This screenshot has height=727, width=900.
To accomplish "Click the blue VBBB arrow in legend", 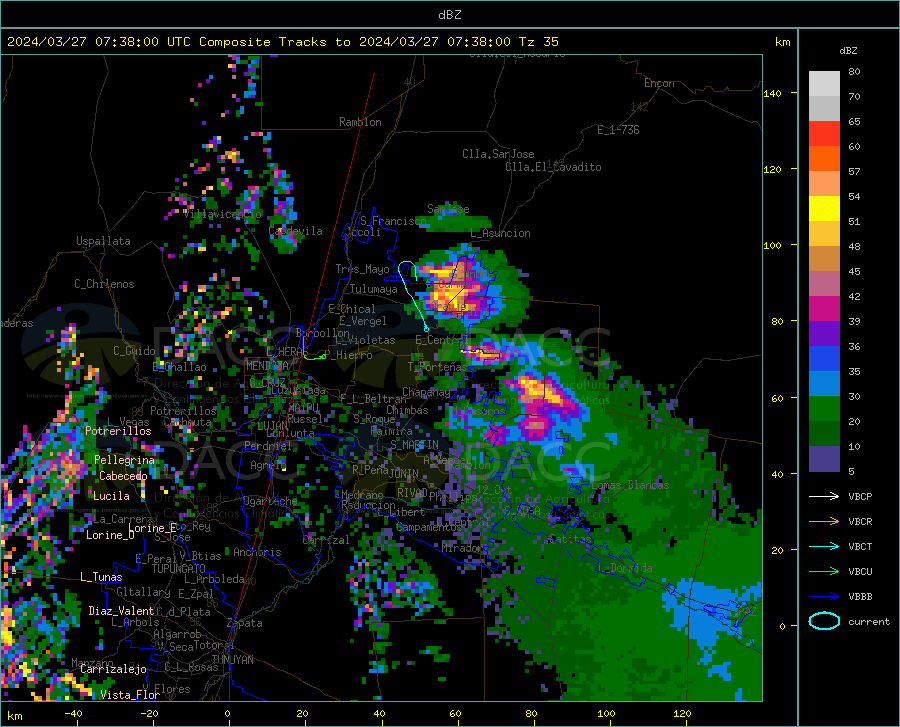I will tap(824, 597).
